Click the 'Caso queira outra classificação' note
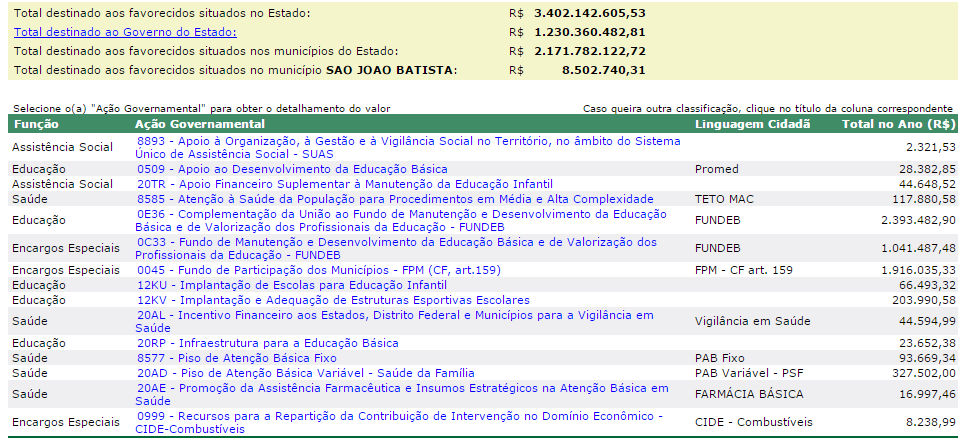This screenshot has width=965, height=446. click(x=767, y=109)
